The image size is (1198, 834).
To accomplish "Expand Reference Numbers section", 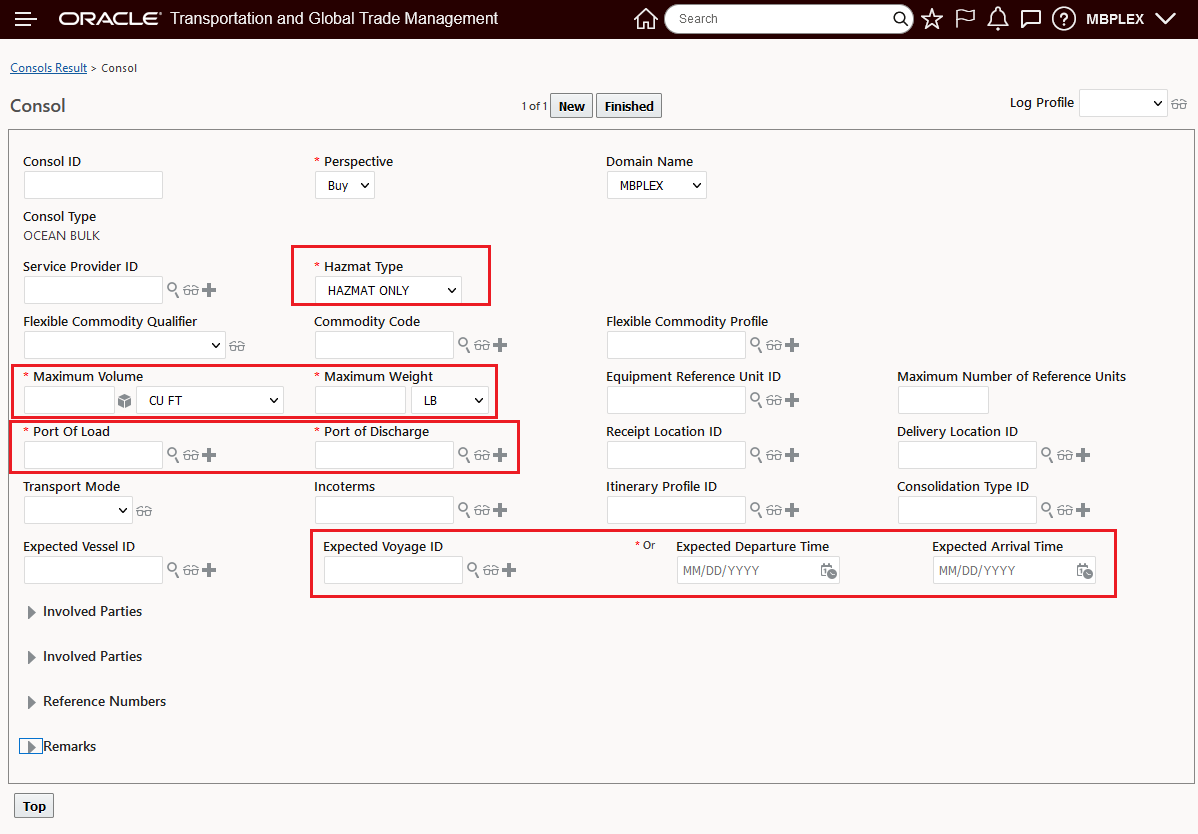I will 31,703.
